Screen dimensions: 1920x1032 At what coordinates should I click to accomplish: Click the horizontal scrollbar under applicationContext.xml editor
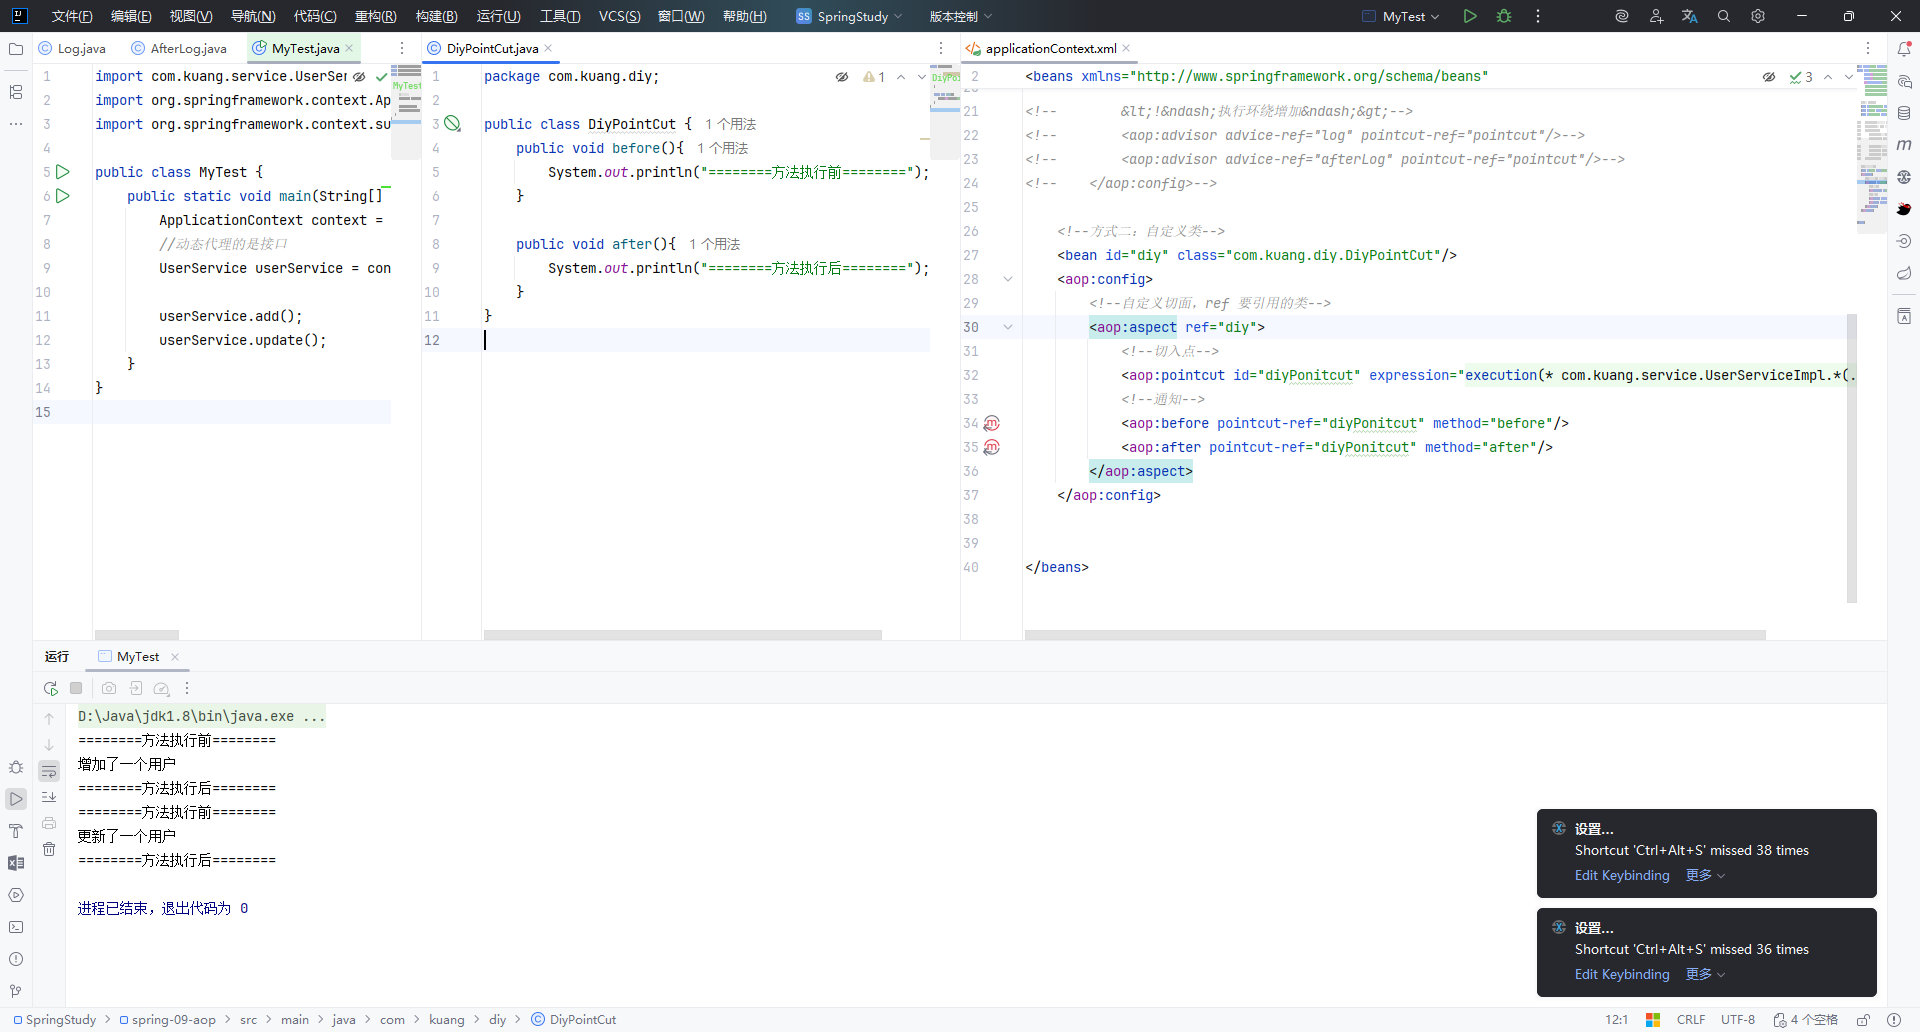pos(1394,635)
